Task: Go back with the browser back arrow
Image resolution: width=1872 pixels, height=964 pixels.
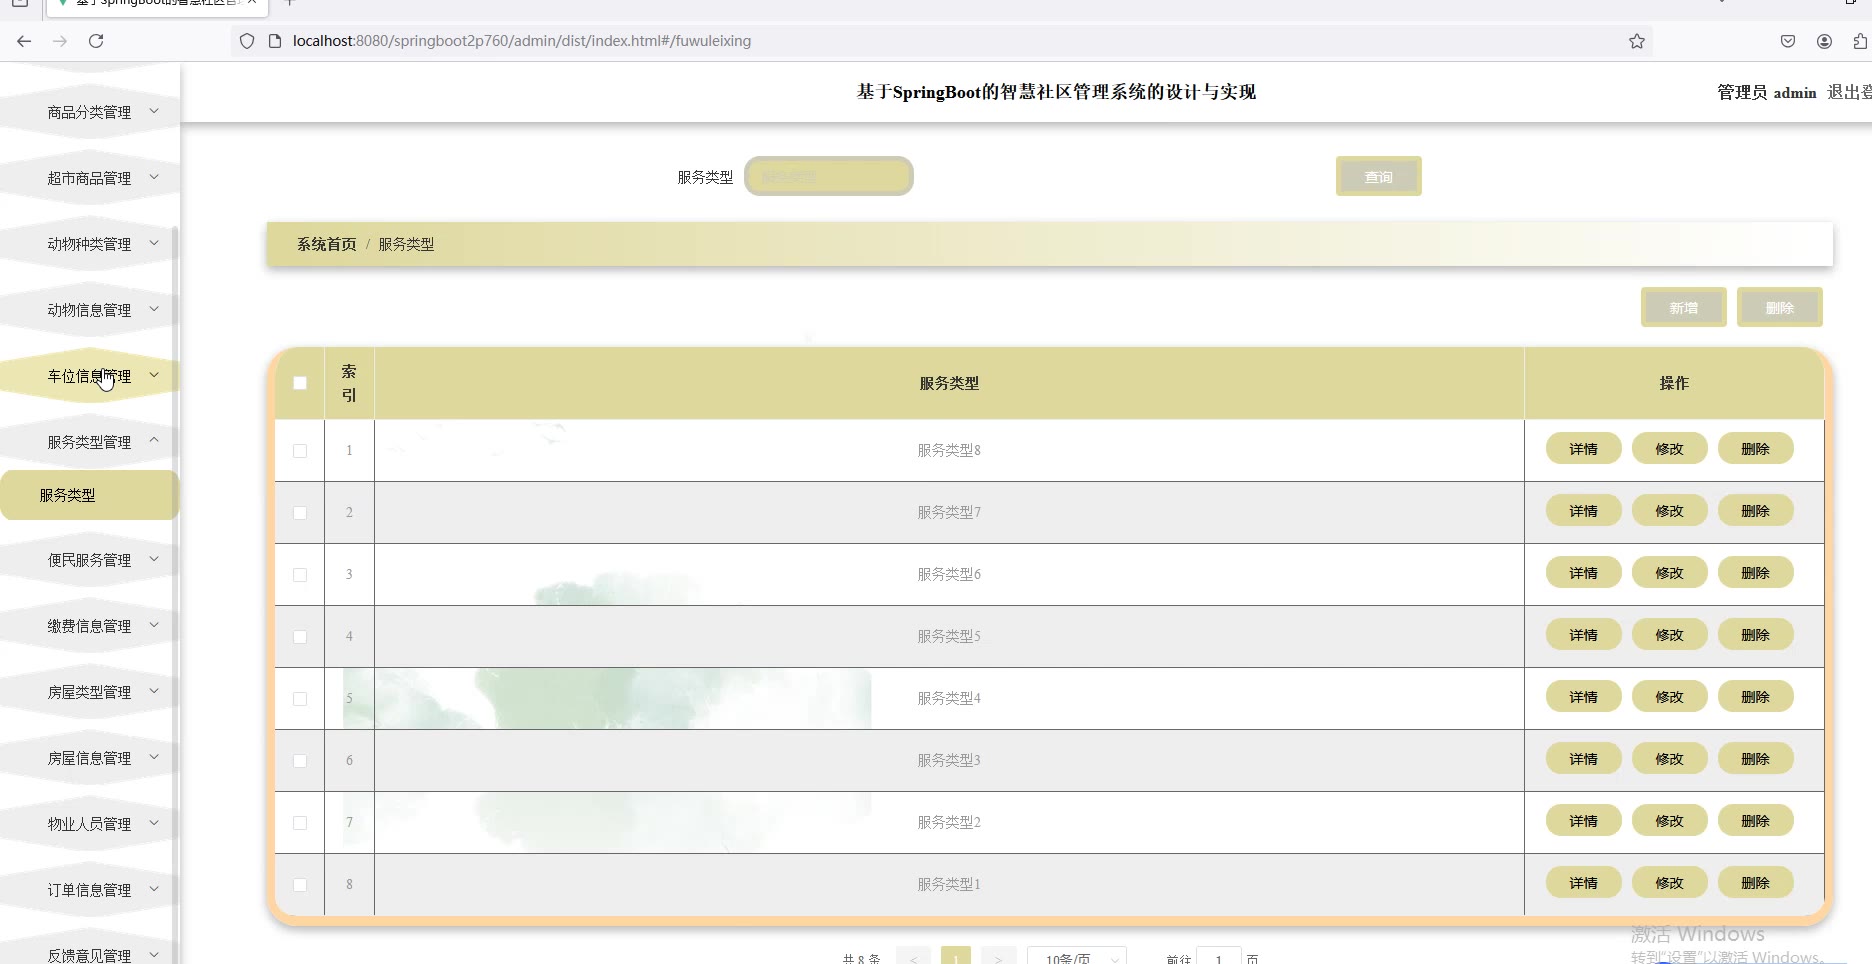Action: coord(24,41)
